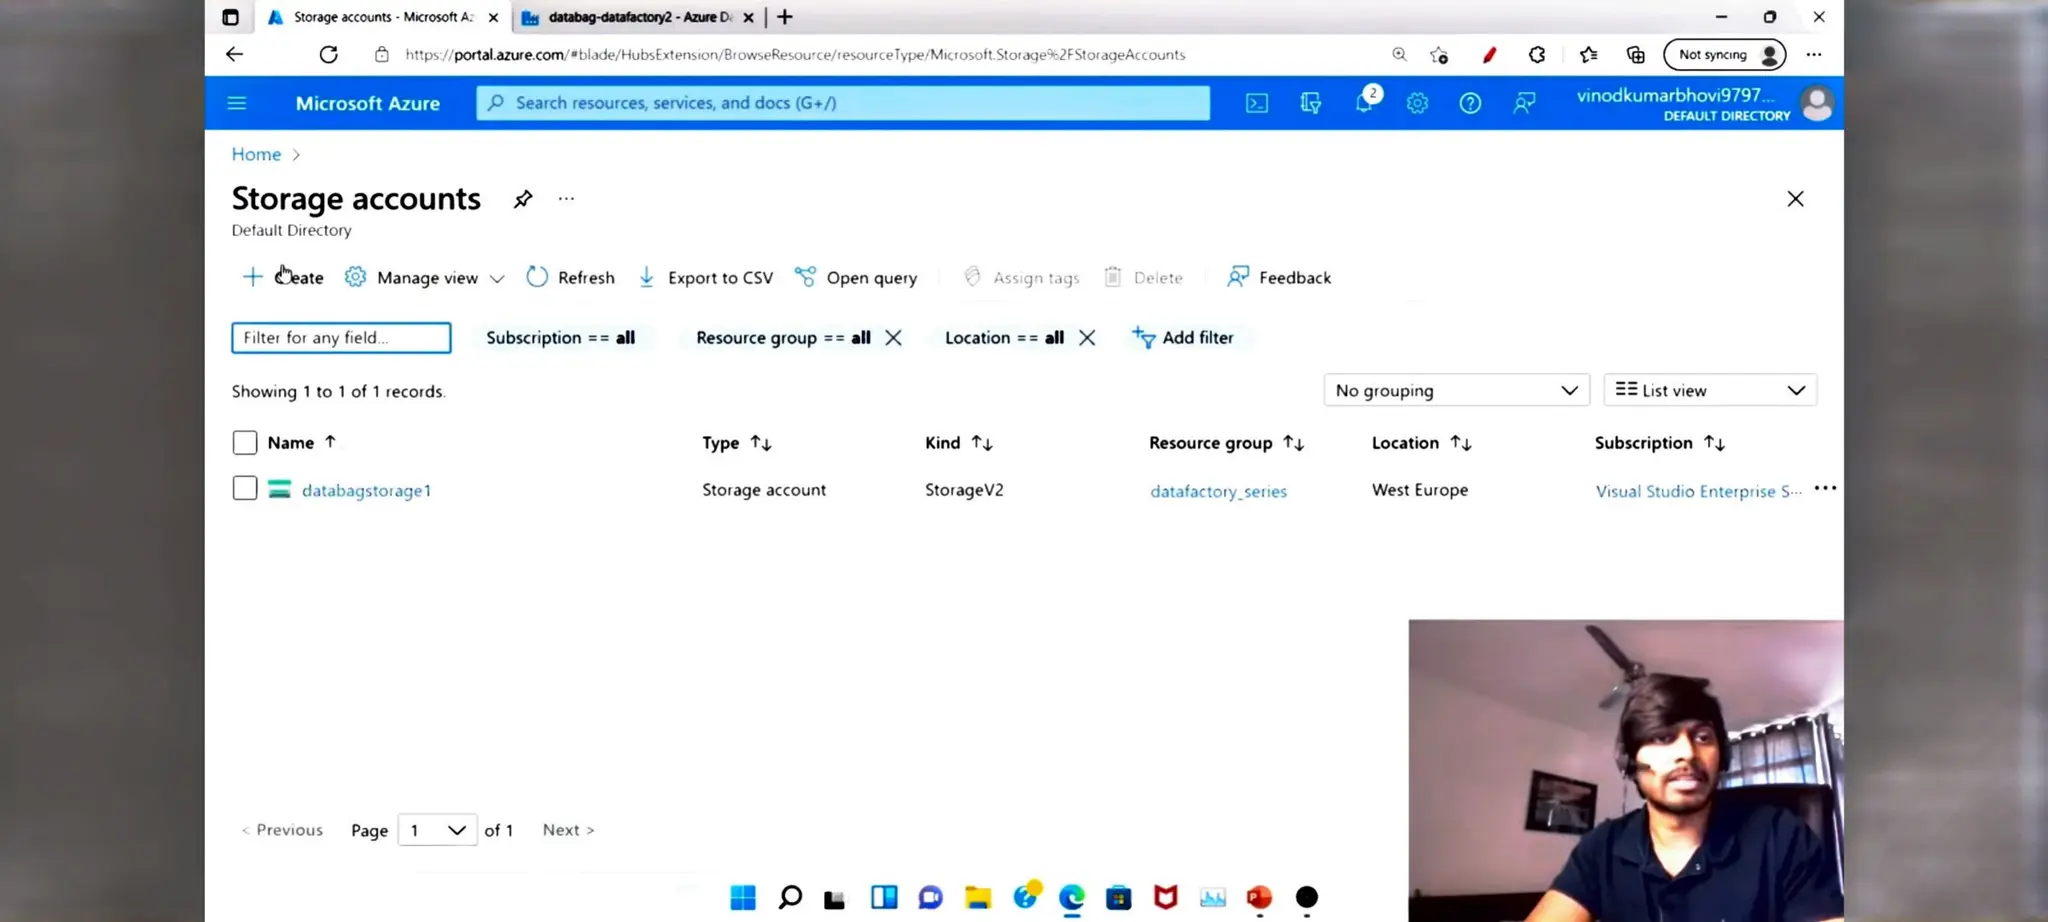
Task: Open the Azure portal hamburger menu
Action: (237, 103)
